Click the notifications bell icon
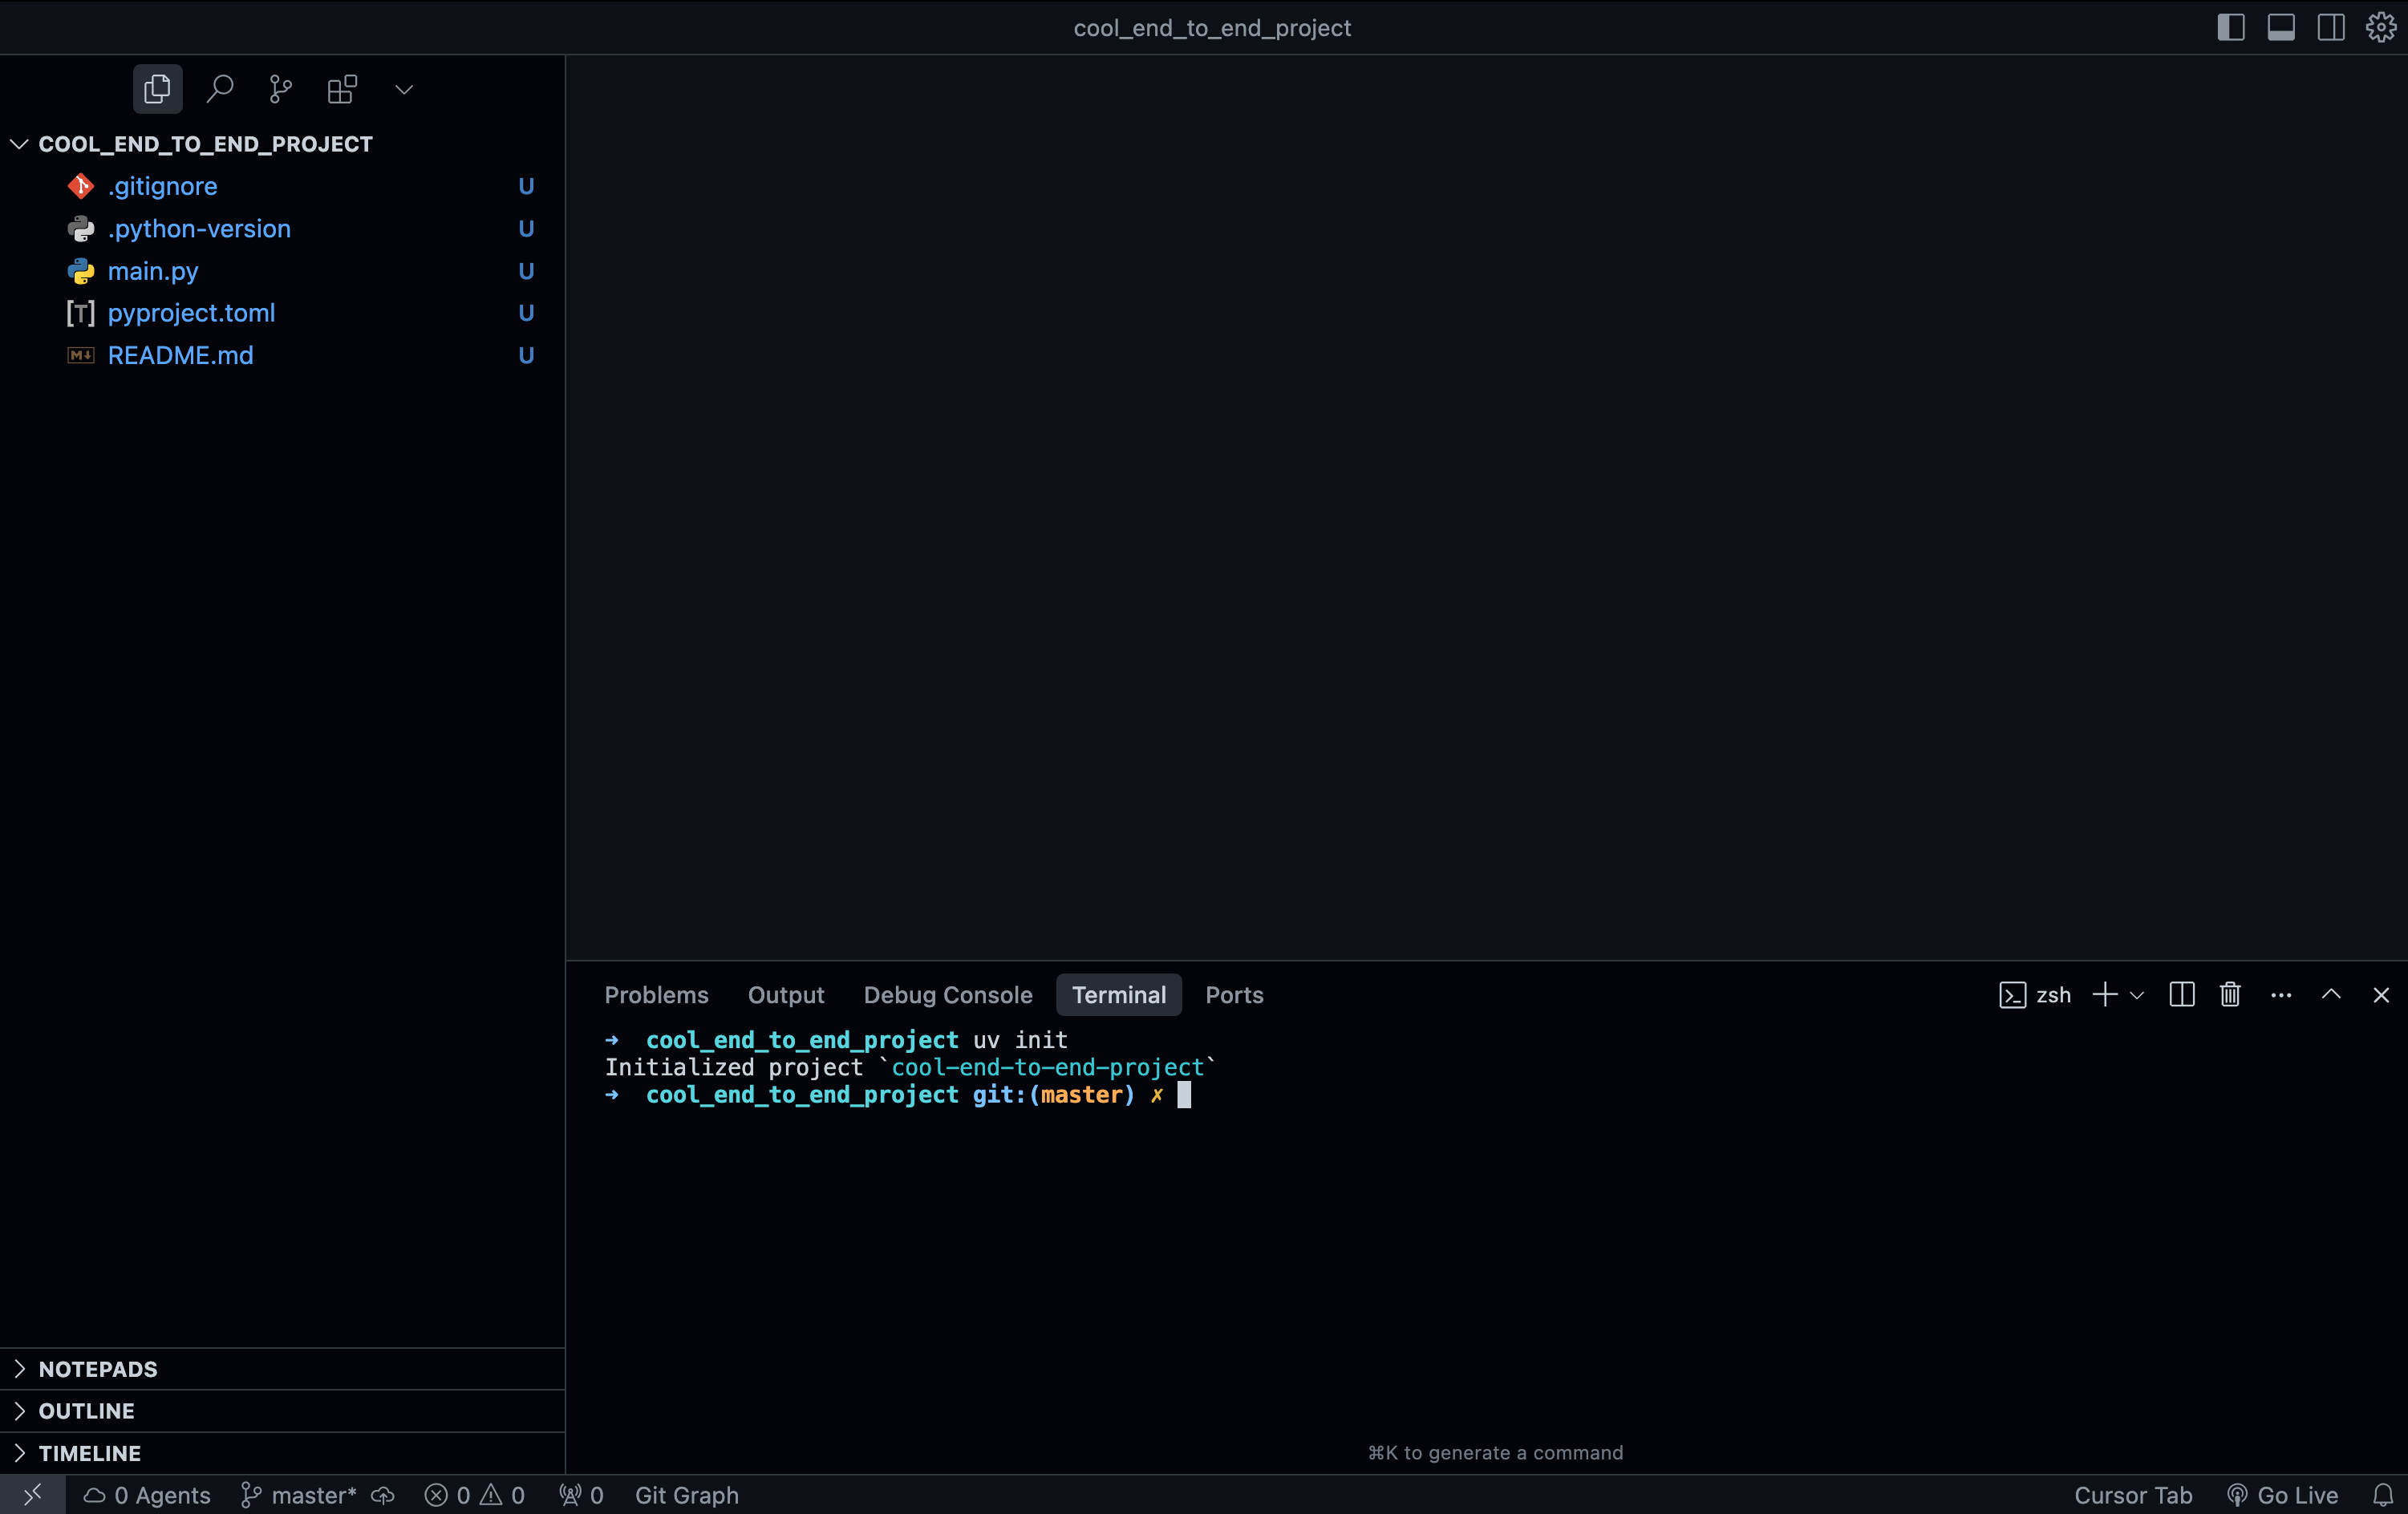Image resolution: width=2408 pixels, height=1514 pixels. [x=2383, y=1495]
